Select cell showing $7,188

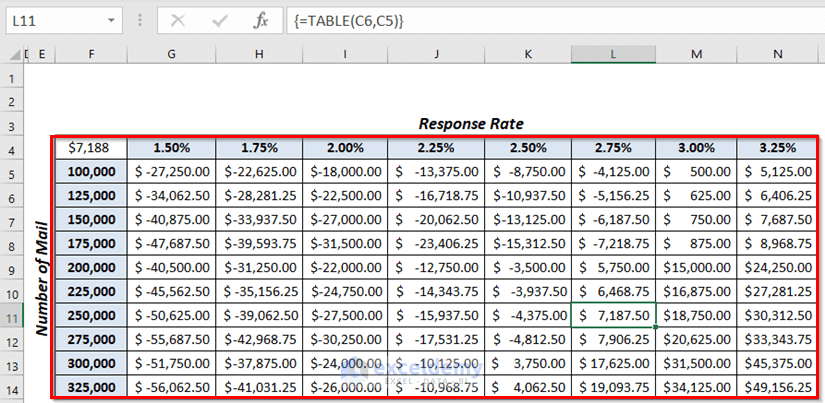[89, 148]
